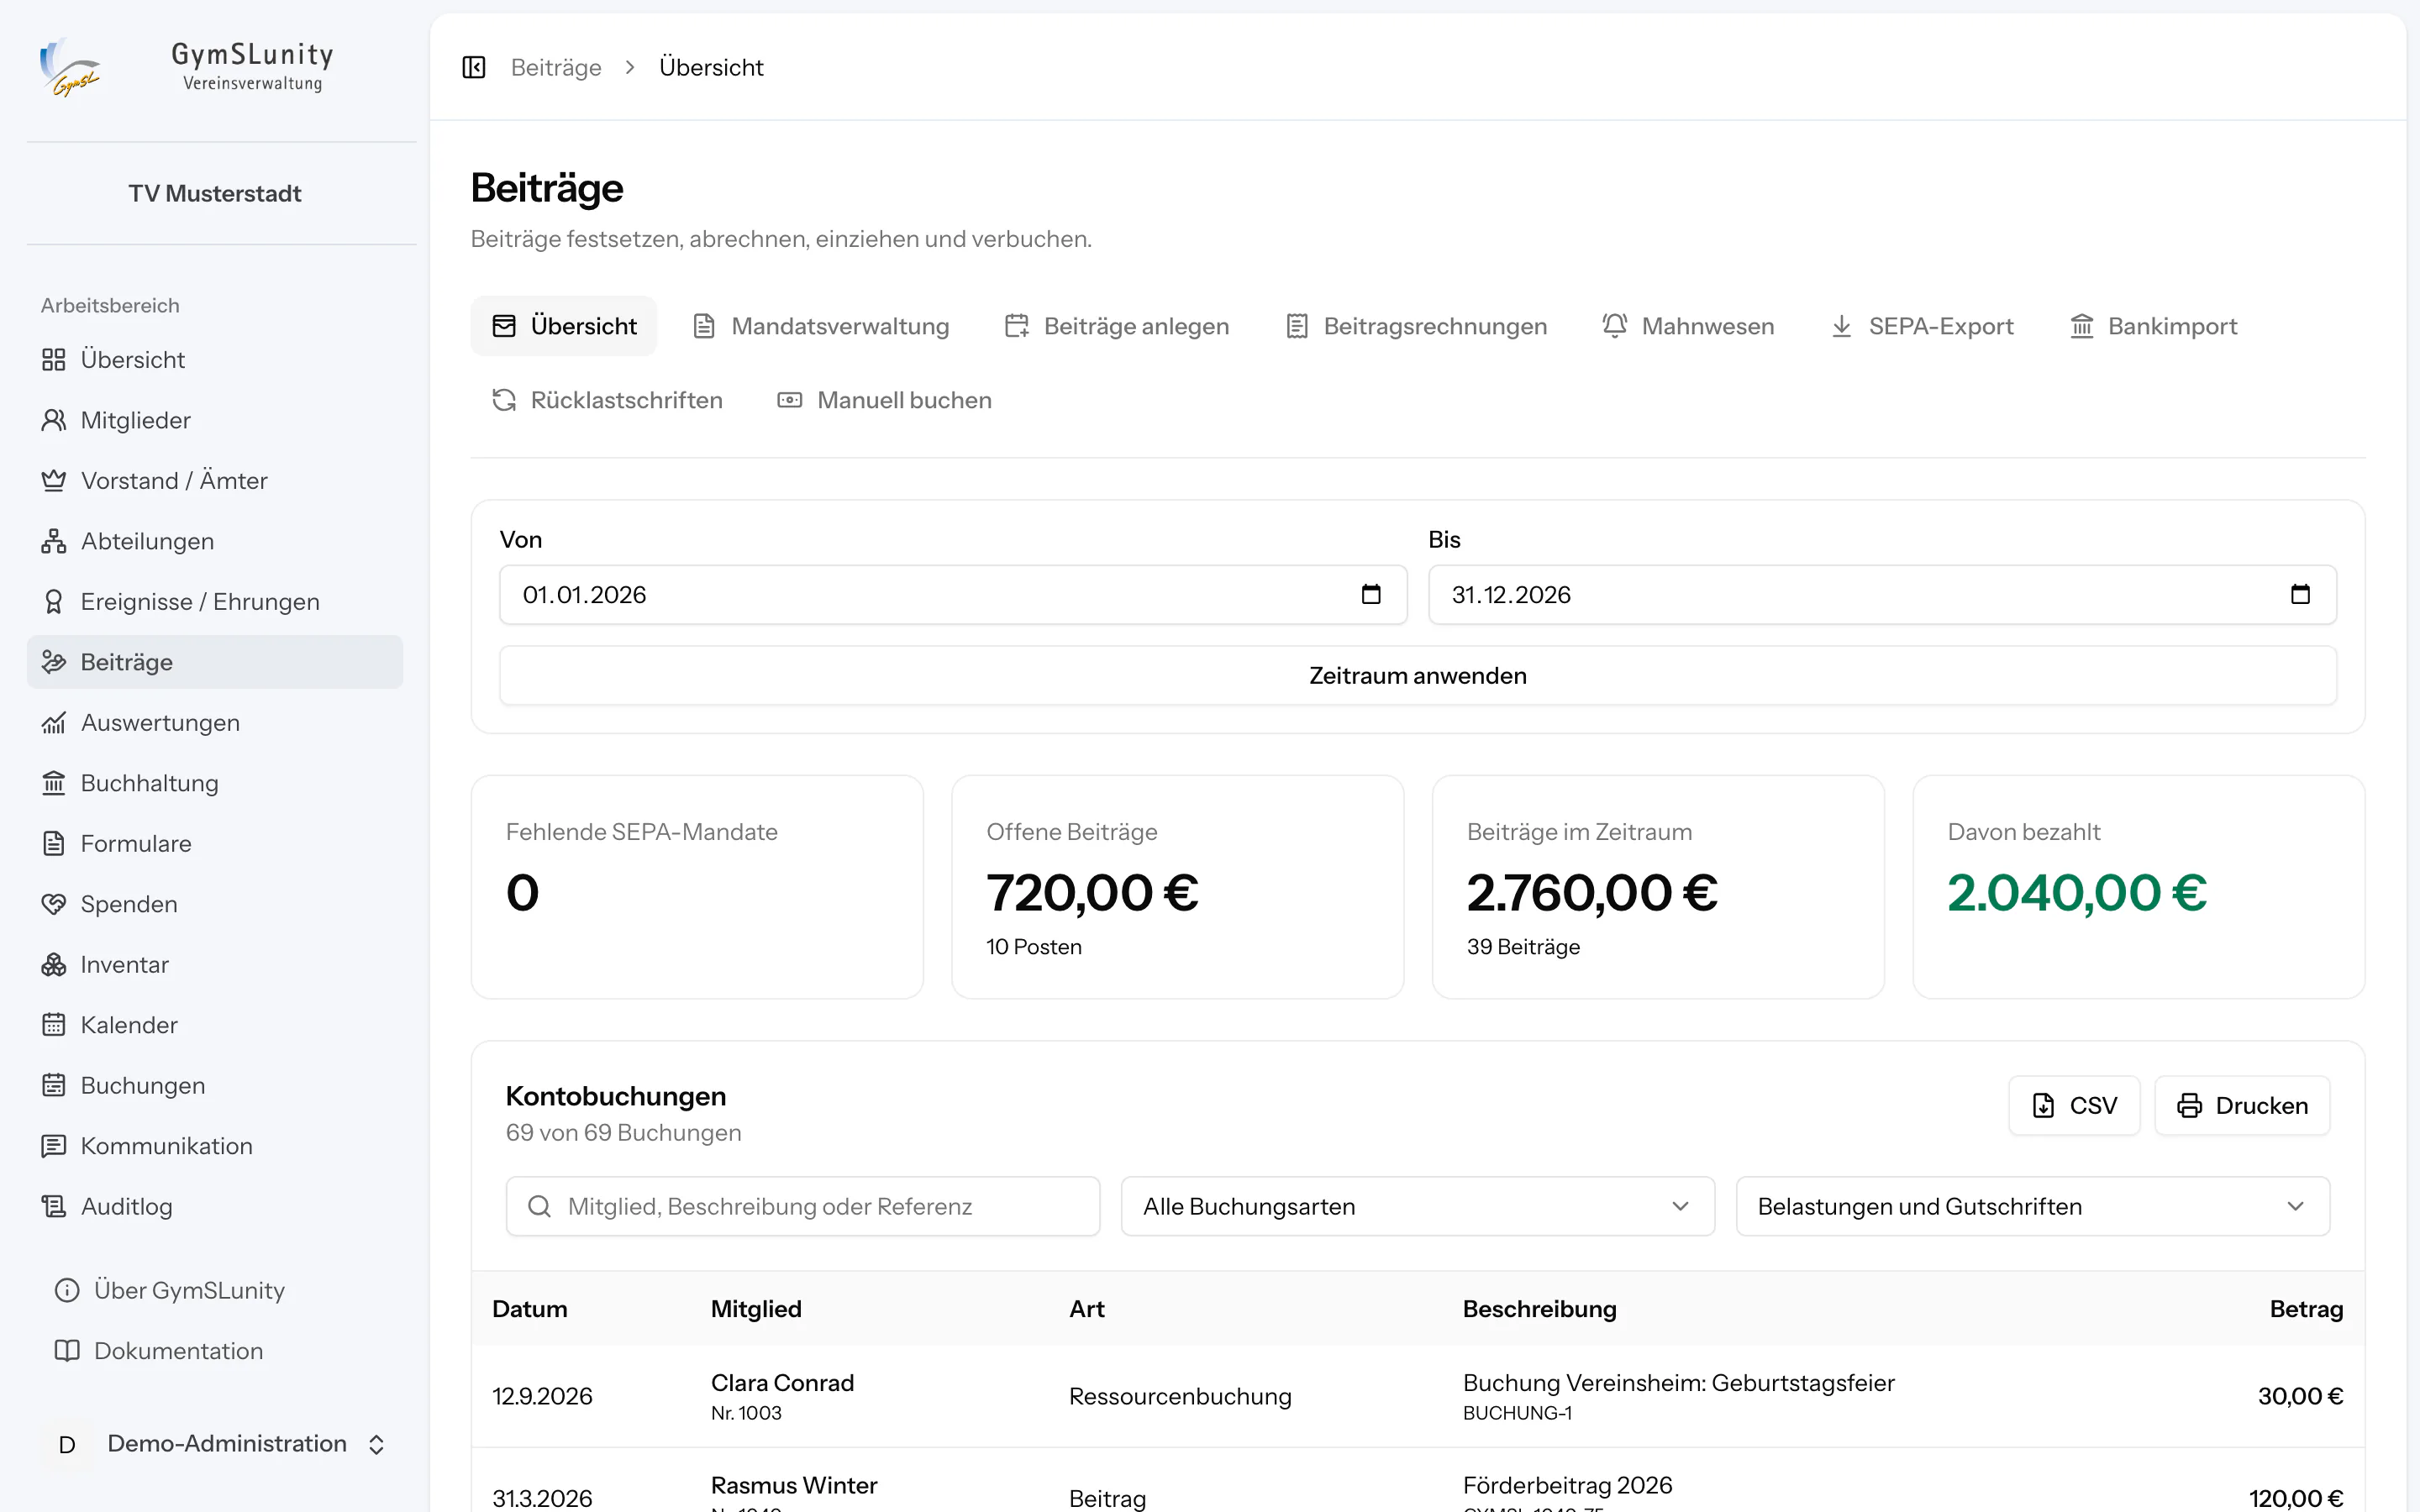Open Spenden in the sidebar
Image resolution: width=2420 pixels, height=1512 pixels.
click(x=215, y=904)
